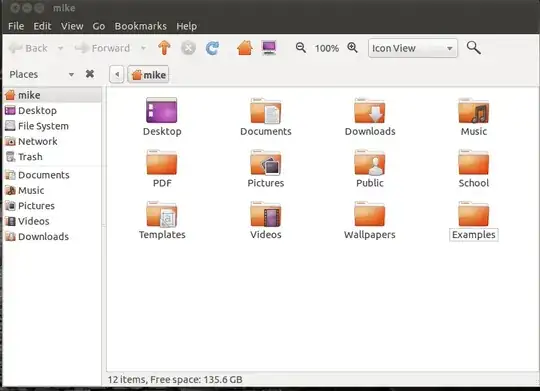Screen dimensions: 540x391
Task: Select the Examples folder
Action: pos(474,220)
